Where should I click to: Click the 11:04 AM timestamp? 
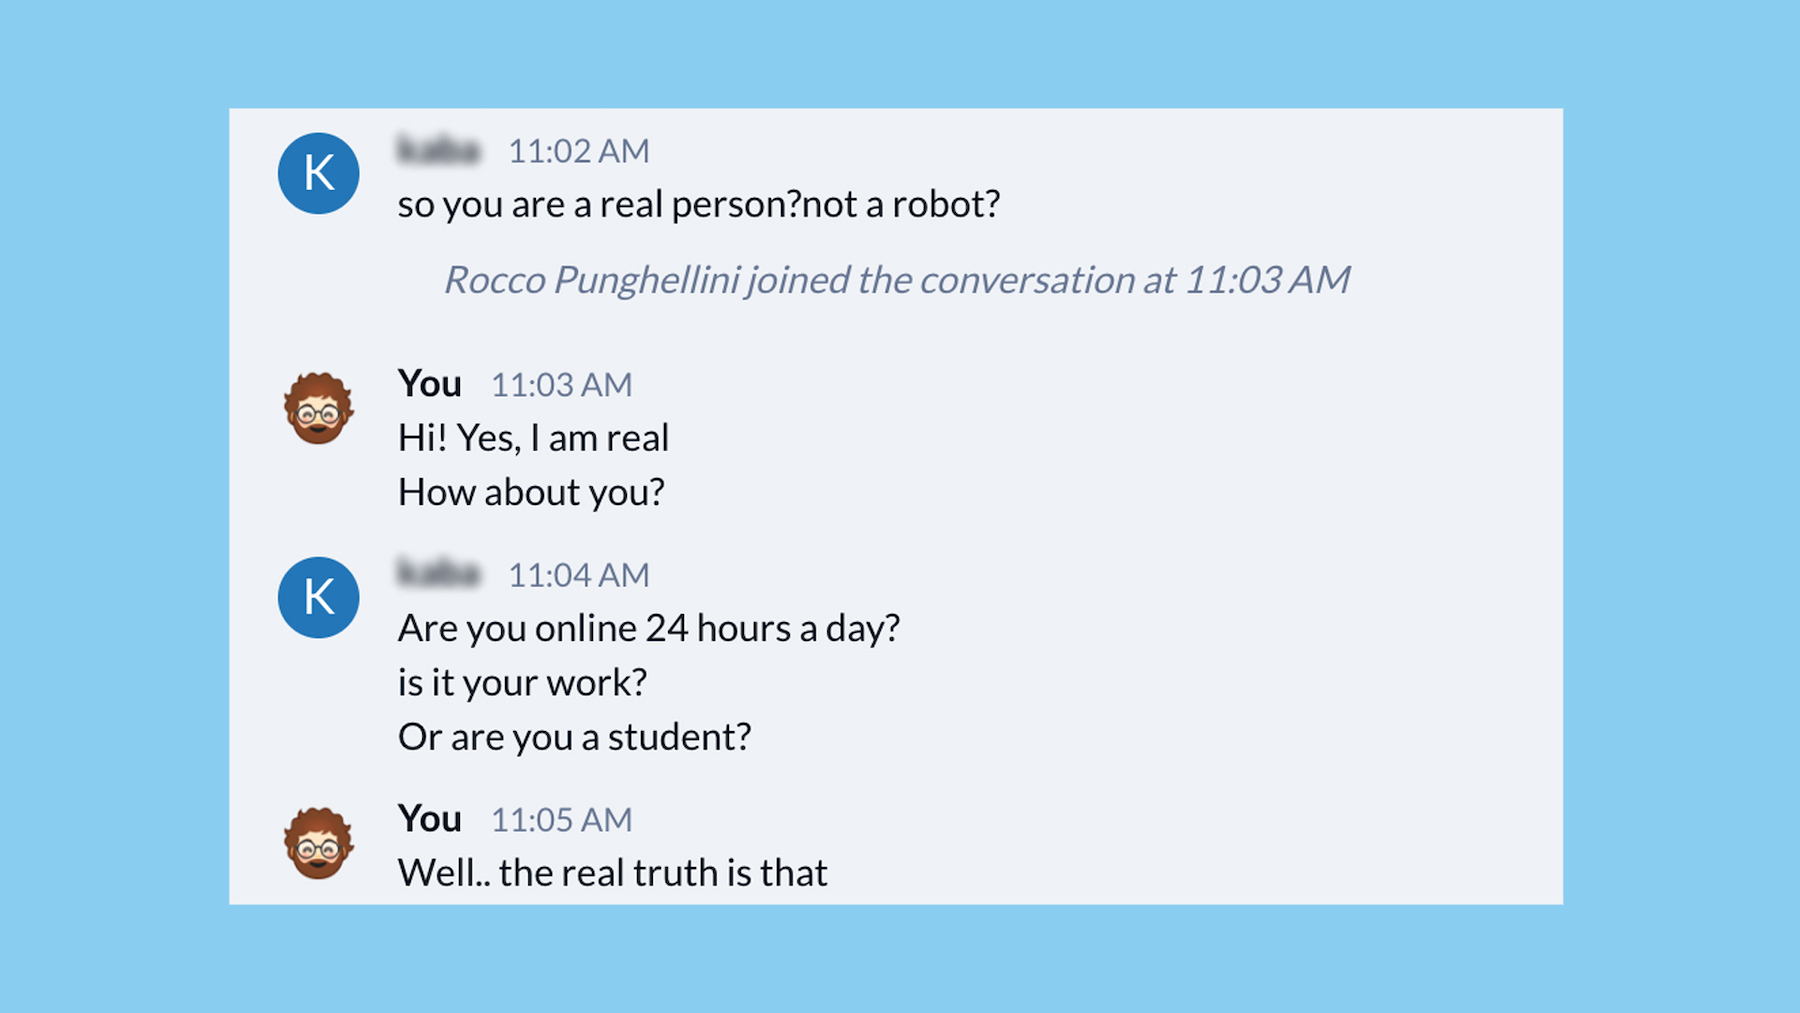pos(579,575)
